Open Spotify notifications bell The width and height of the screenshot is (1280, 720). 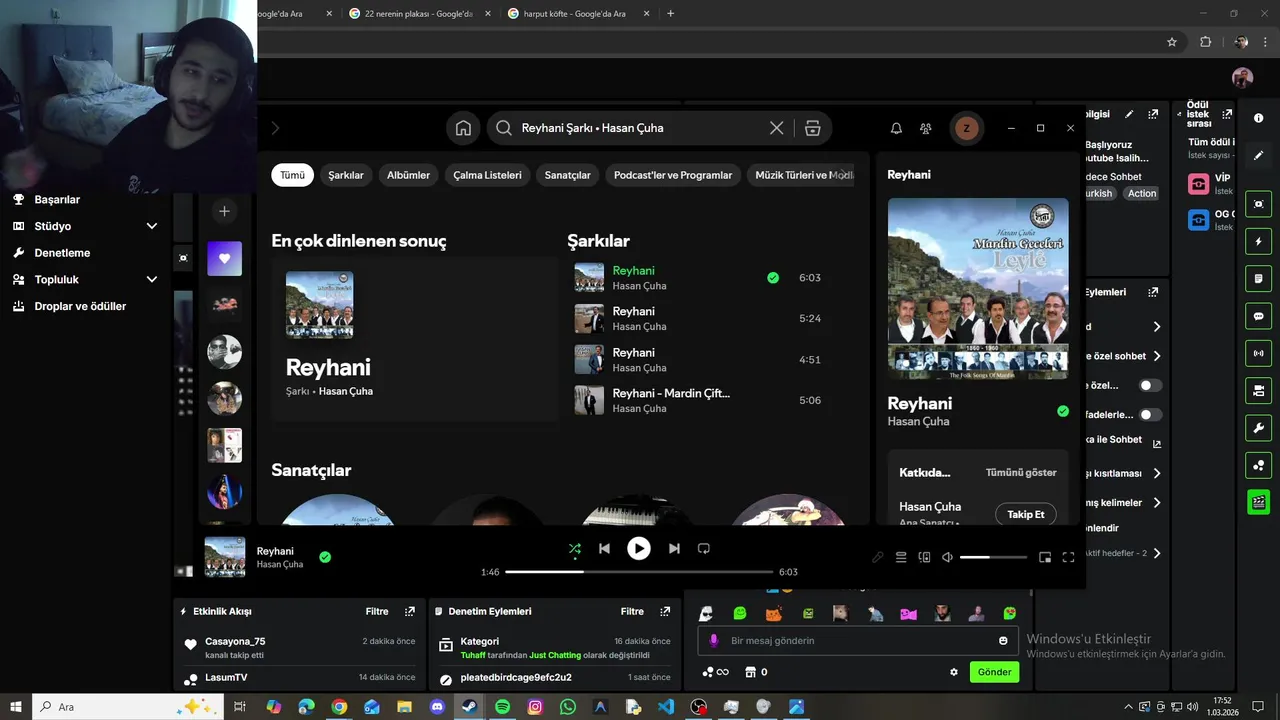[x=896, y=128]
